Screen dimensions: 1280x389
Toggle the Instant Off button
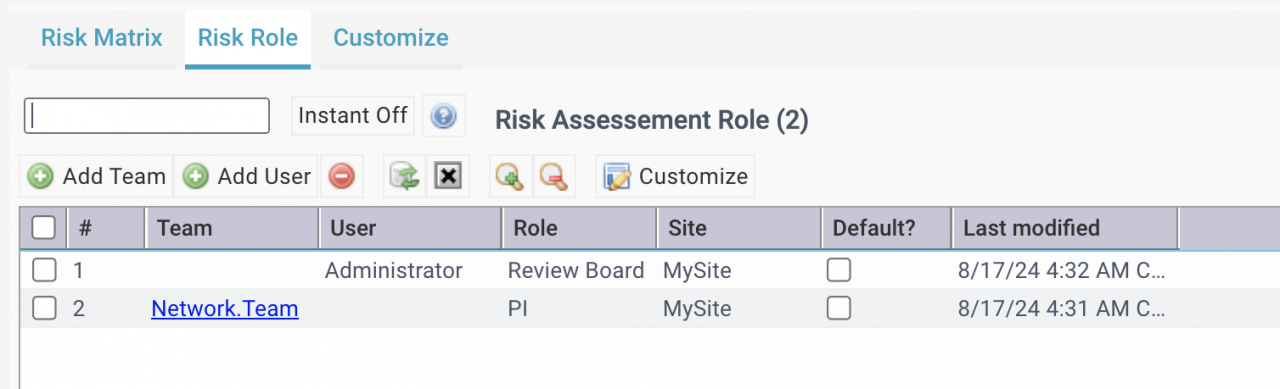pos(353,116)
